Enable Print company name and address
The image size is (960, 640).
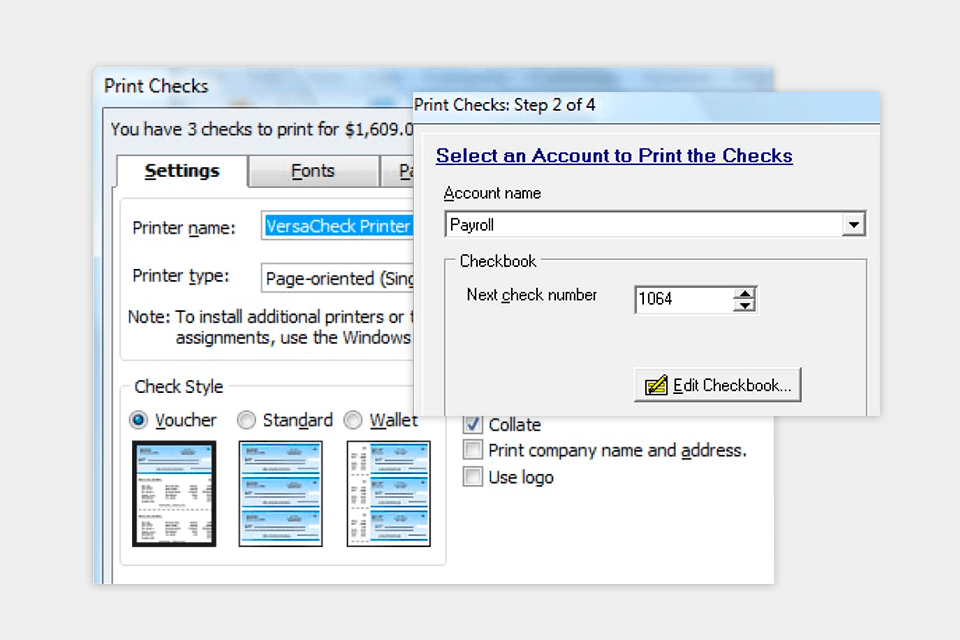[472, 450]
